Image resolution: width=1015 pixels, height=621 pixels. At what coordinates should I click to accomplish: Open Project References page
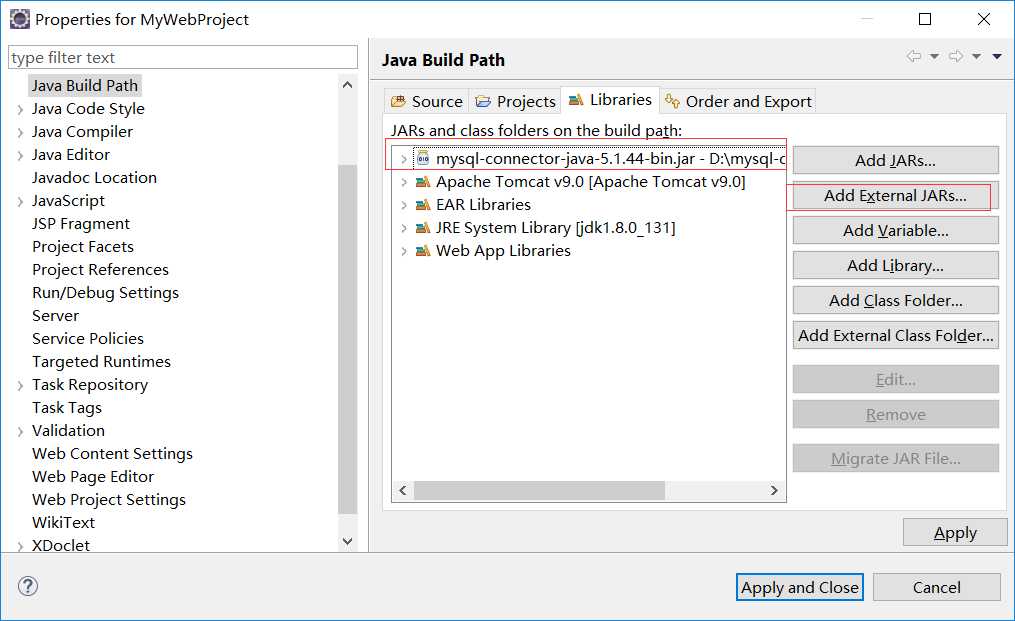click(x=100, y=269)
